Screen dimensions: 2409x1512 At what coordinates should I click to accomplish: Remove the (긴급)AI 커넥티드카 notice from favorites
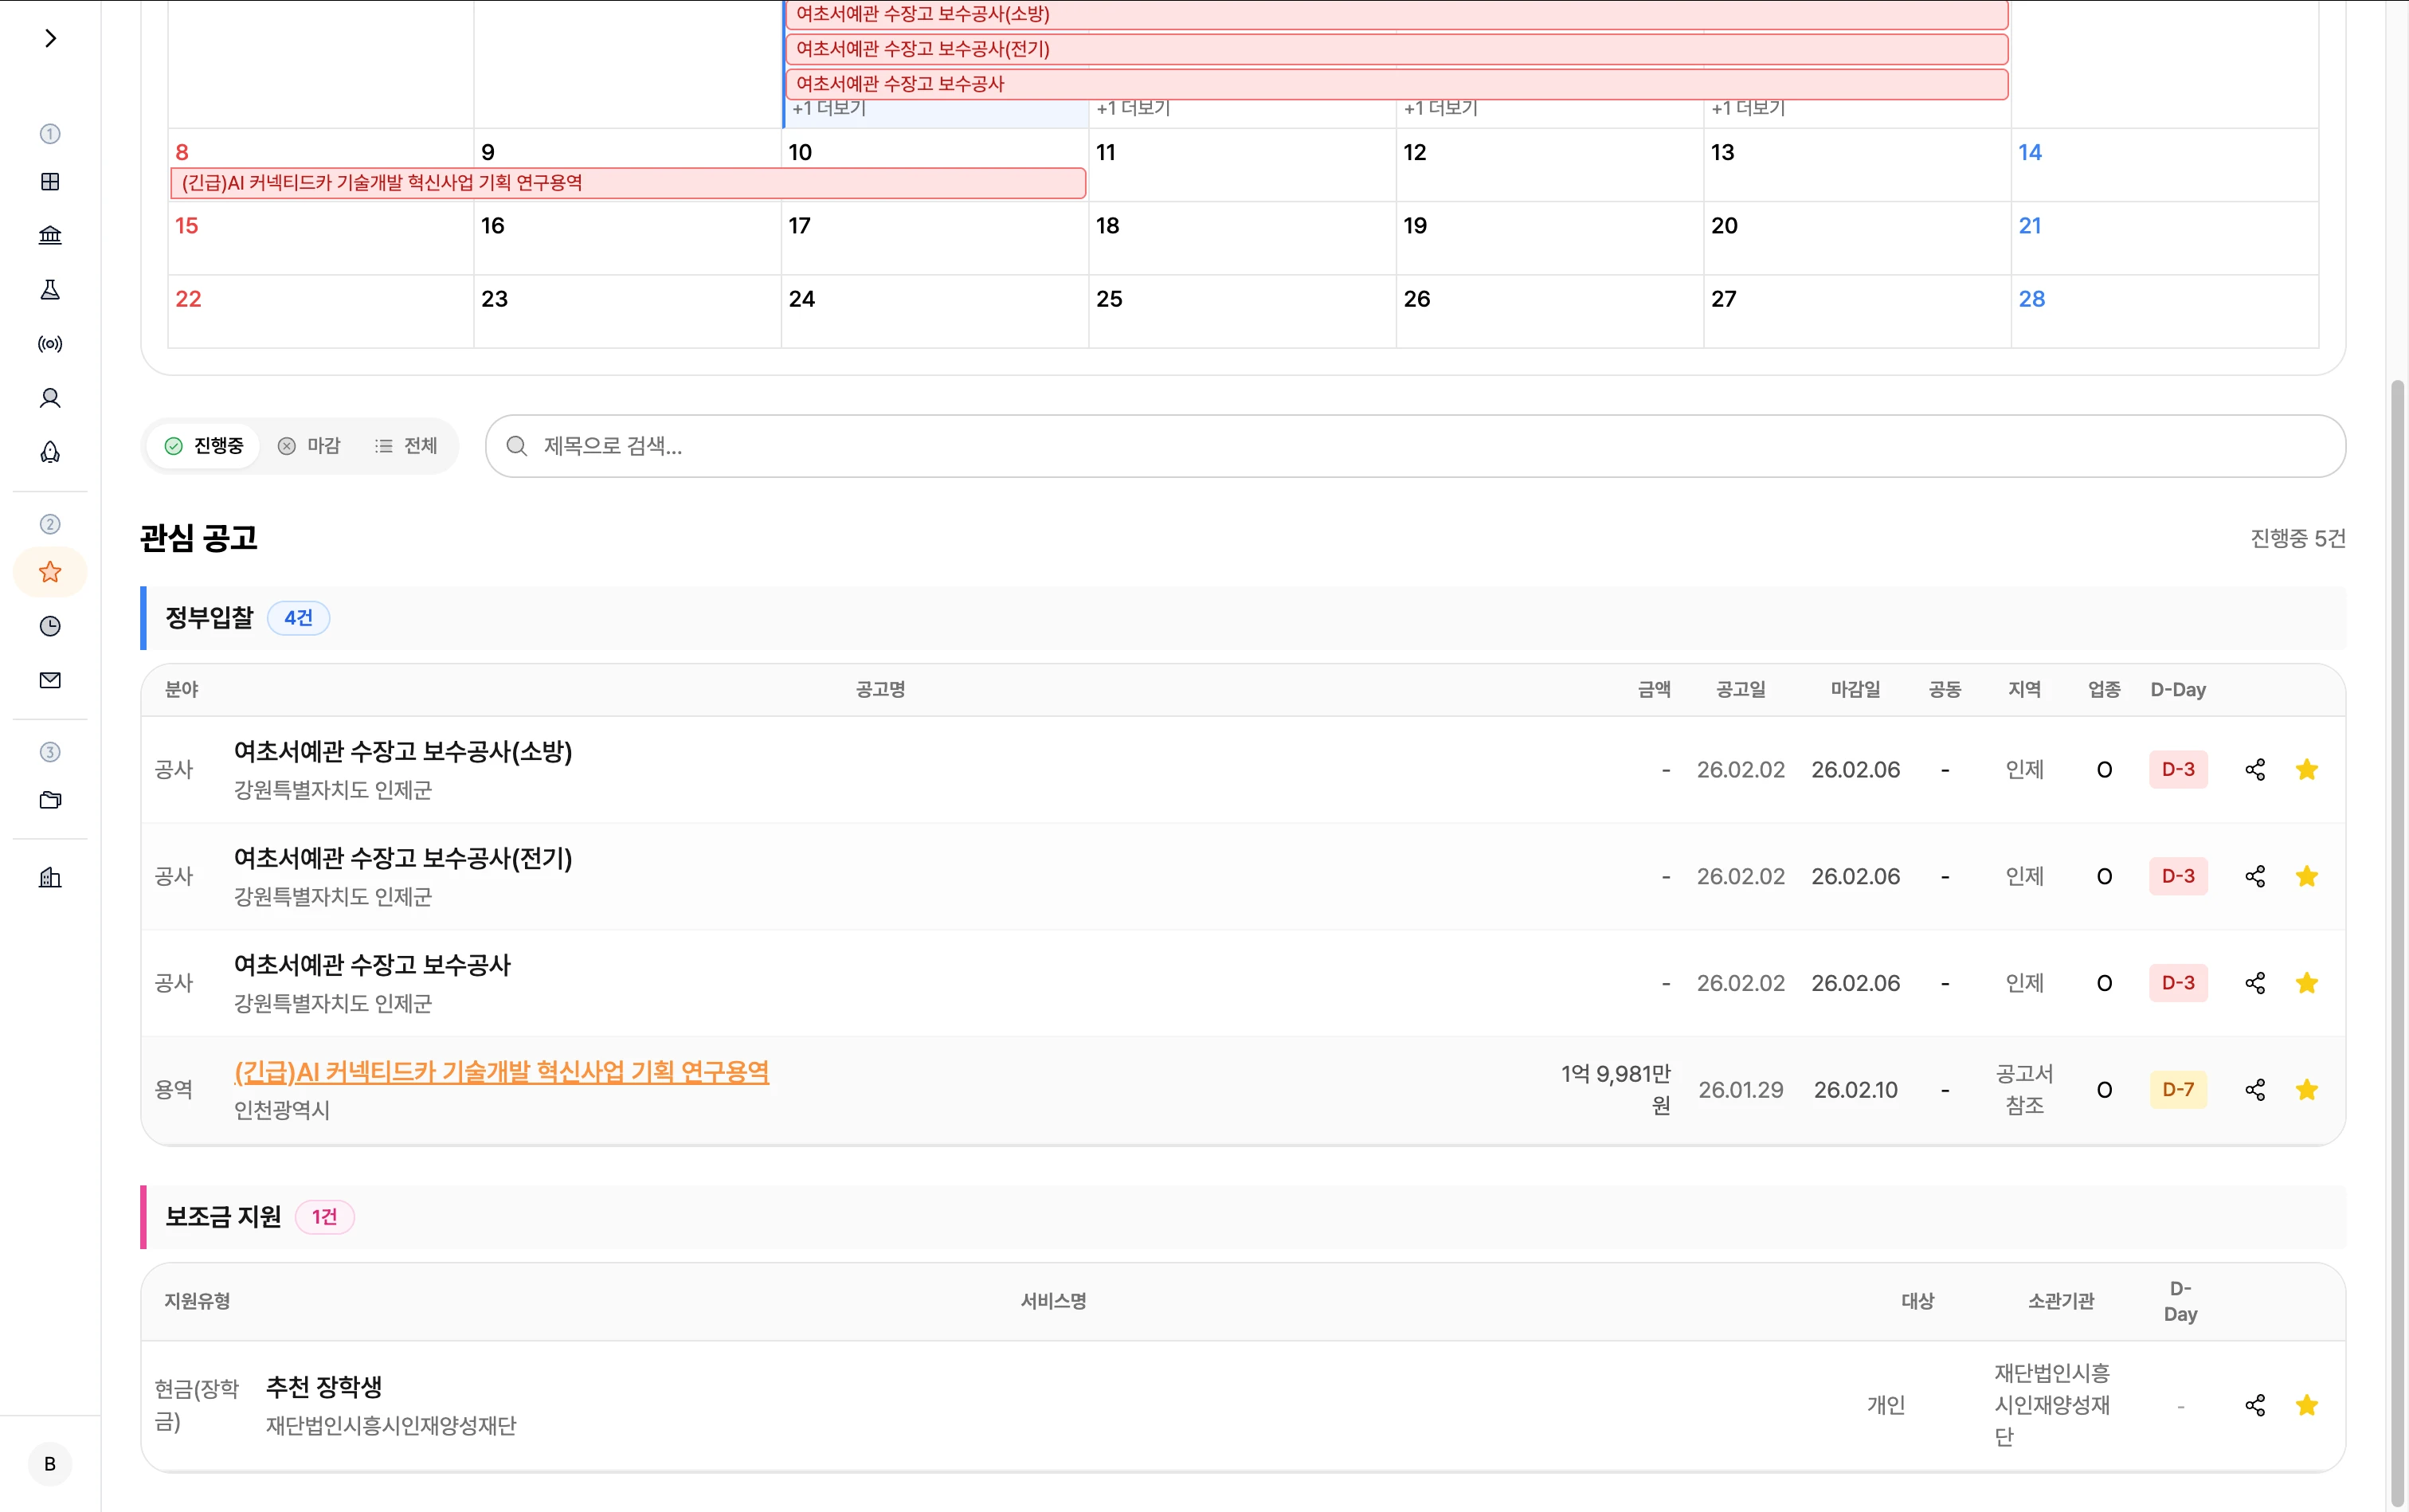click(2307, 1089)
